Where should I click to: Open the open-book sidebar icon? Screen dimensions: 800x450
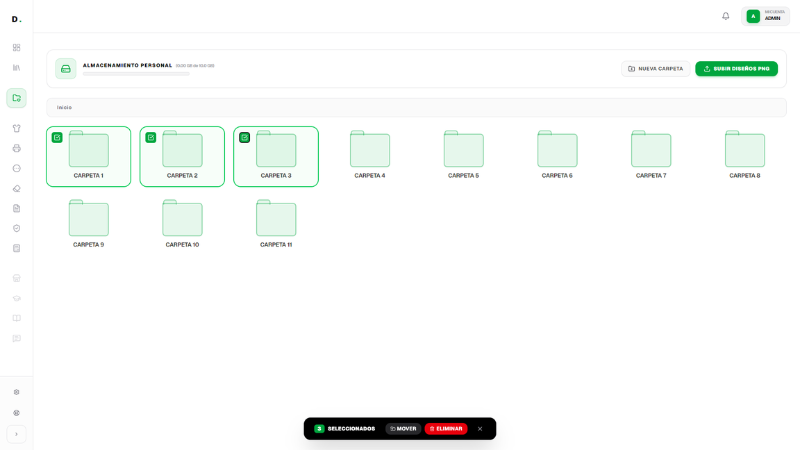tap(16, 318)
